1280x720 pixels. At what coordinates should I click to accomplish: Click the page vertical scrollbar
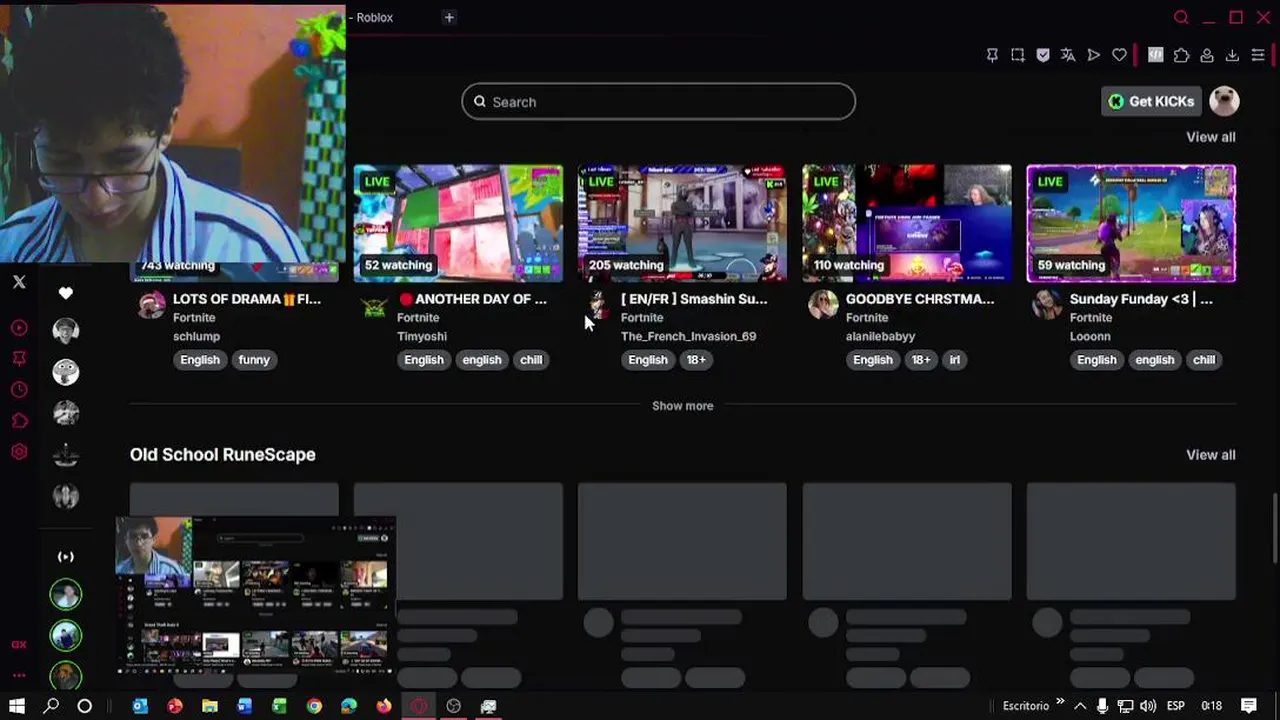1275,530
